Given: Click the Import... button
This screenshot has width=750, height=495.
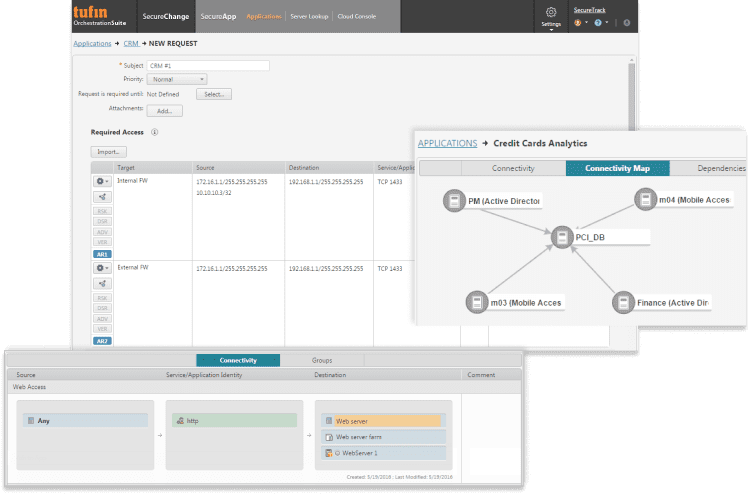Looking at the screenshot, I should point(108,151).
